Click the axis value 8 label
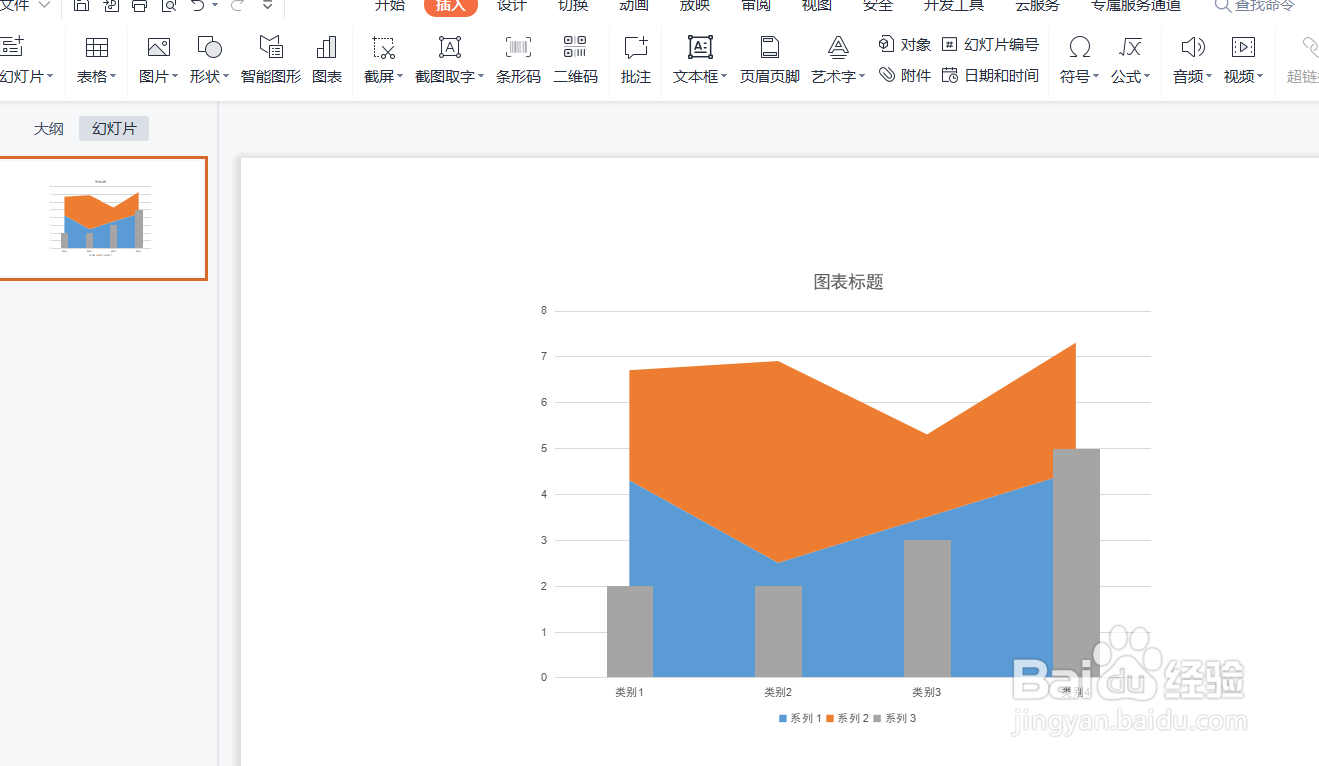The width and height of the screenshot is (1319, 766). point(544,311)
